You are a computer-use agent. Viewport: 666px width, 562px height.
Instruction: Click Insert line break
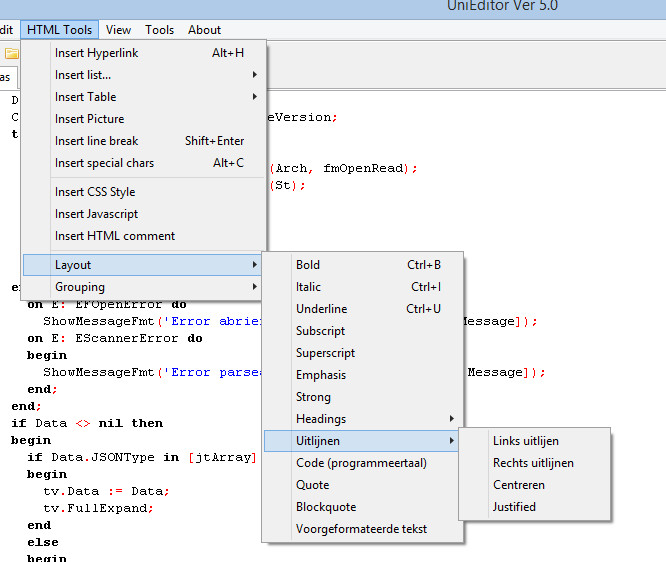coord(97,141)
